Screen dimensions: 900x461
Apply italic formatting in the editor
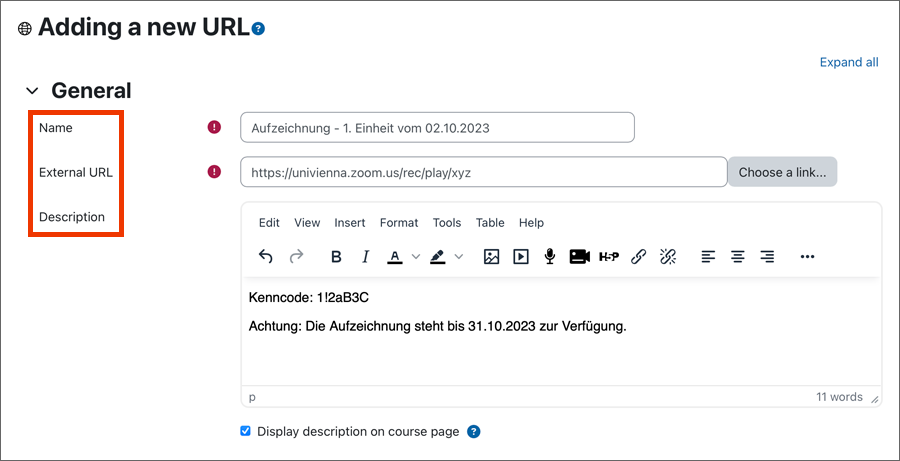tap(365, 257)
